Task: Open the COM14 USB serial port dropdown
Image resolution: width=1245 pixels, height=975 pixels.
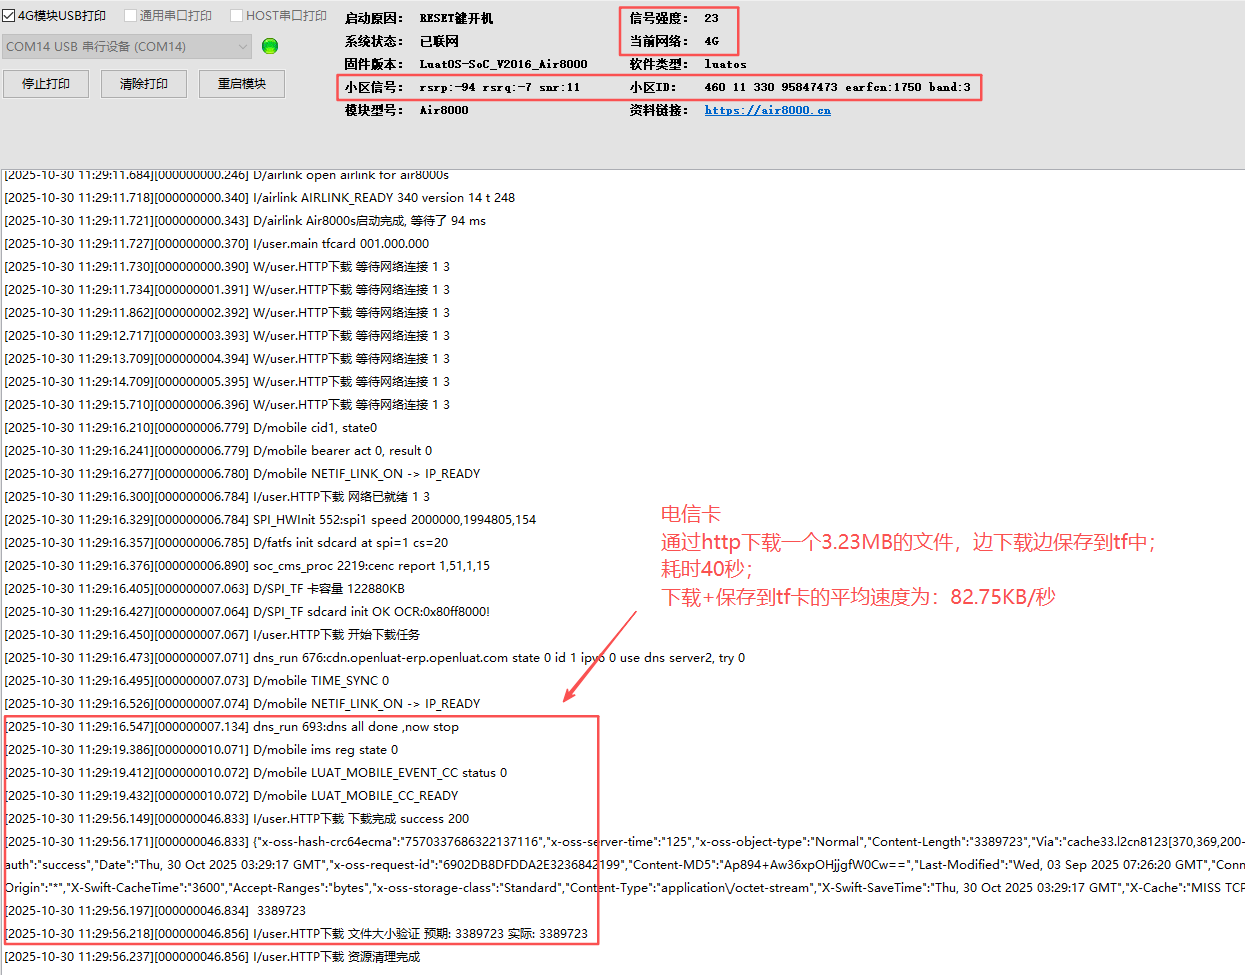Action: 127,47
